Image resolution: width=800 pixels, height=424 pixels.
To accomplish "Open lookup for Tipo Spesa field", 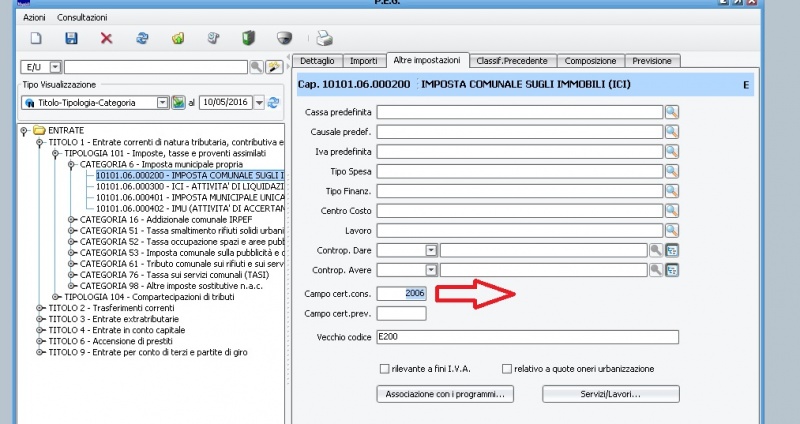I will [673, 170].
